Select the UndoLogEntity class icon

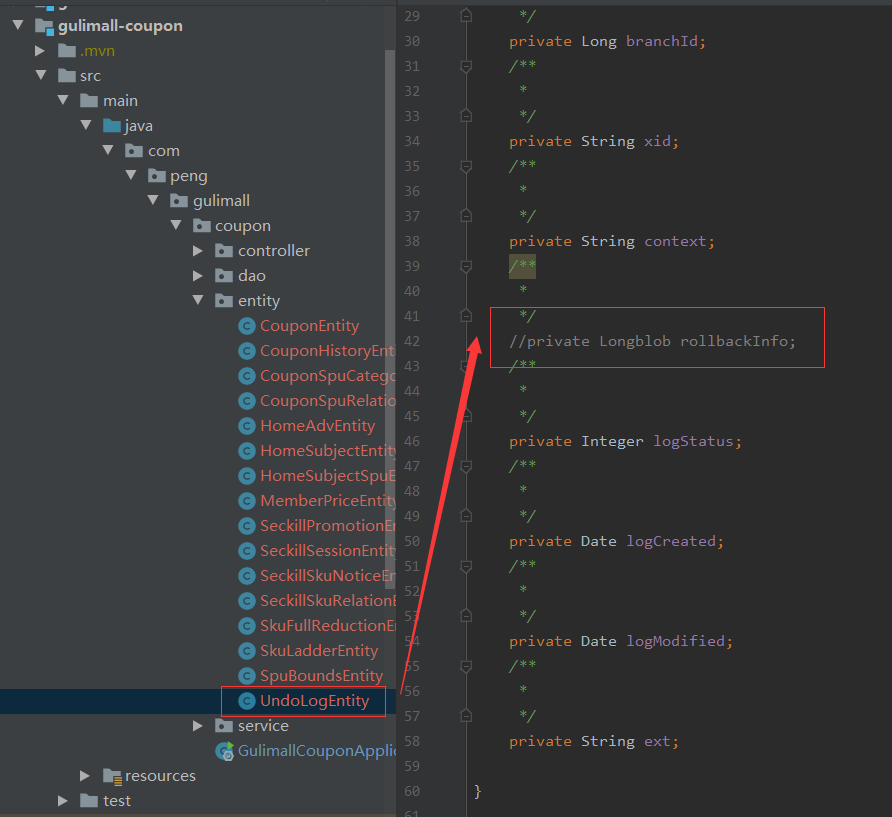(x=246, y=702)
